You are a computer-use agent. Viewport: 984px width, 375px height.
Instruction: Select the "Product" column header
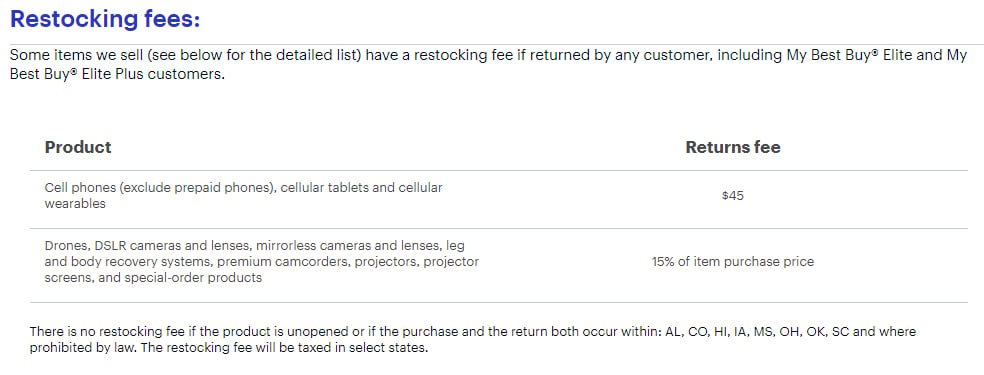[78, 147]
